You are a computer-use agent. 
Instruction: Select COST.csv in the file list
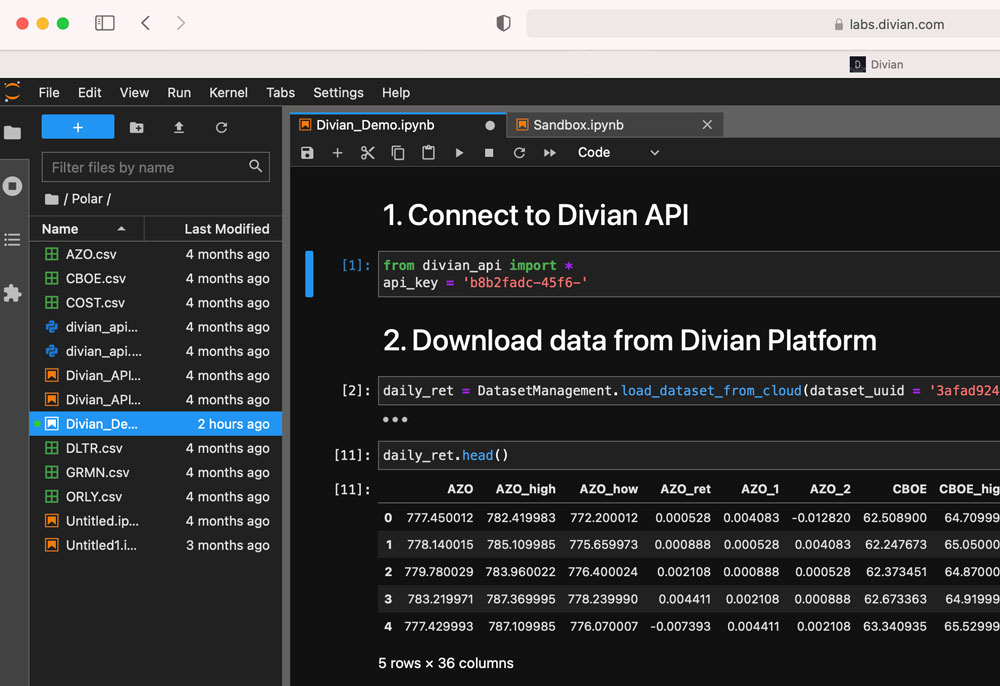point(156,302)
